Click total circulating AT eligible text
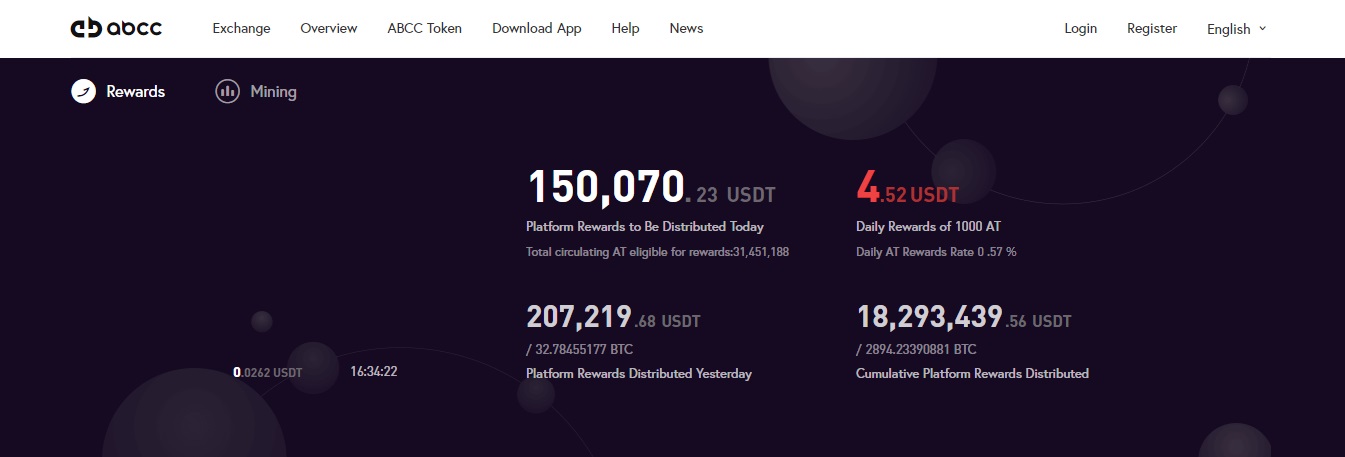This screenshot has height=457, width=1345. 657,252
